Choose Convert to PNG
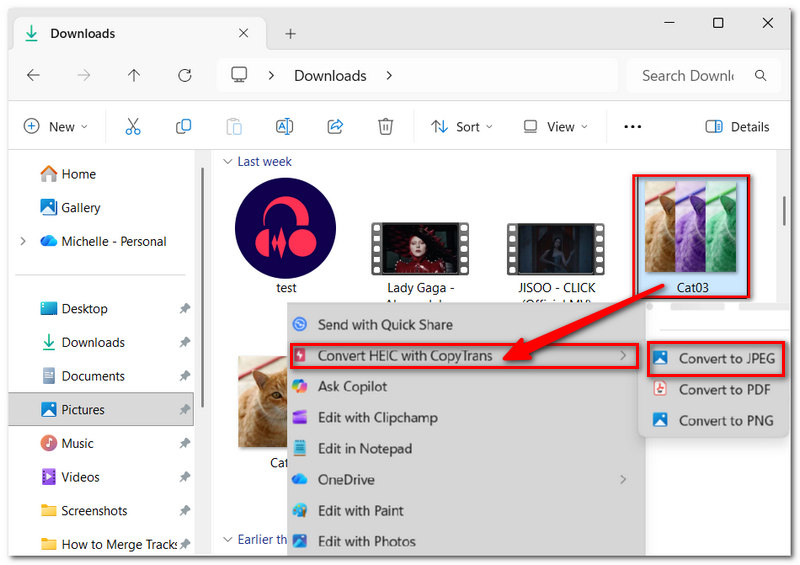The height and width of the screenshot is (565, 800). tap(715, 421)
